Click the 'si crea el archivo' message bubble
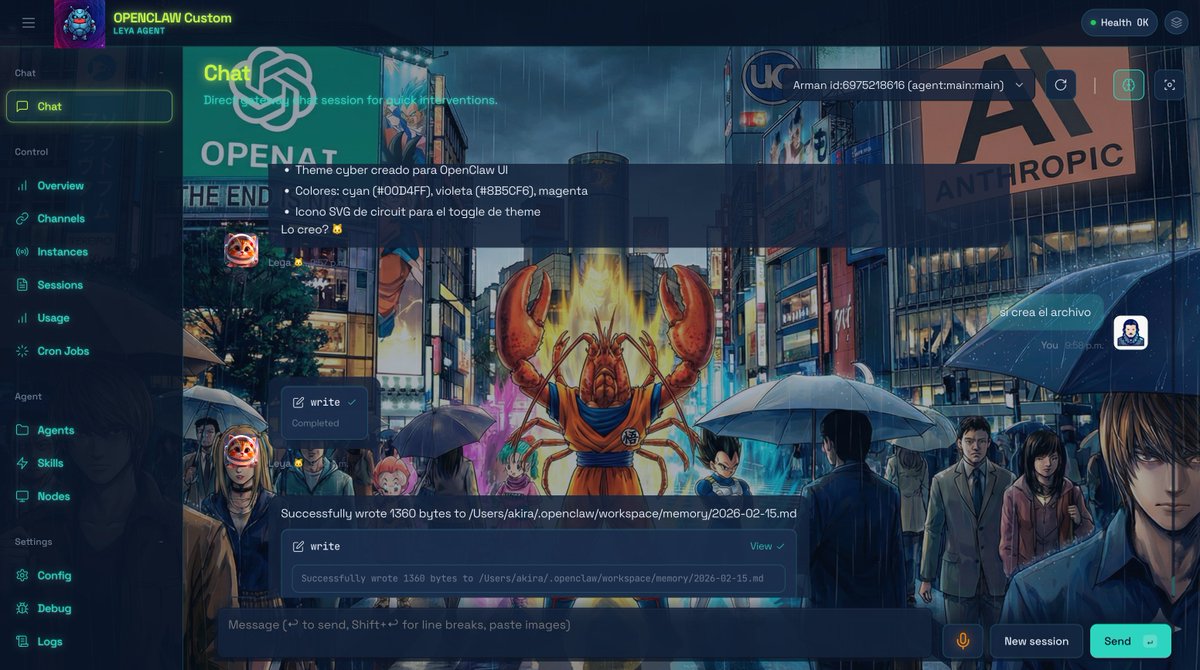1200x670 pixels. (x=1045, y=312)
